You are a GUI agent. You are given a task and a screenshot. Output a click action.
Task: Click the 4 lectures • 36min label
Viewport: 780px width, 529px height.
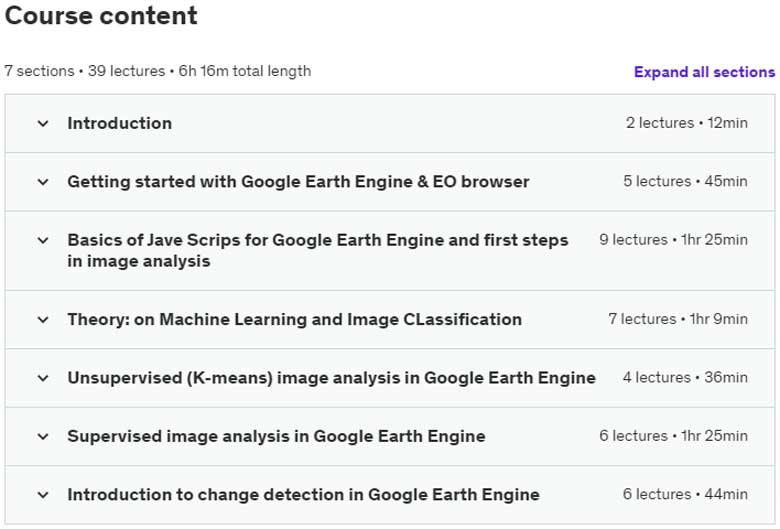[685, 377]
